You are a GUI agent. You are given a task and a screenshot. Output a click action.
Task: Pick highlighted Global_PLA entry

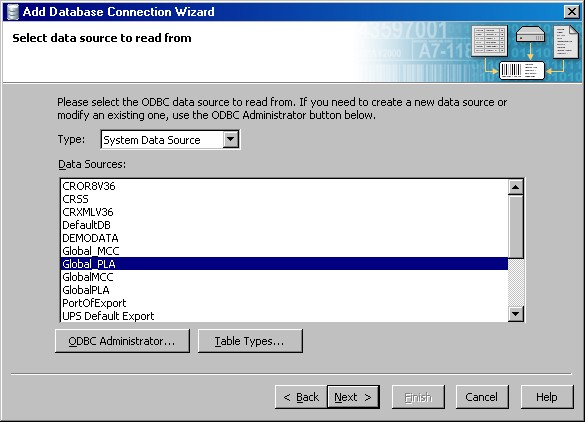coord(284,264)
